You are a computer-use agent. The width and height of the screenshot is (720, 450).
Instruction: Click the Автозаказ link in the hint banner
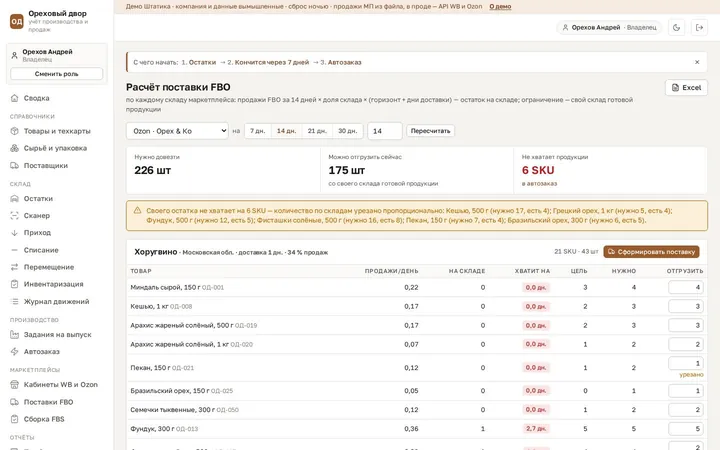coord(344,62)
